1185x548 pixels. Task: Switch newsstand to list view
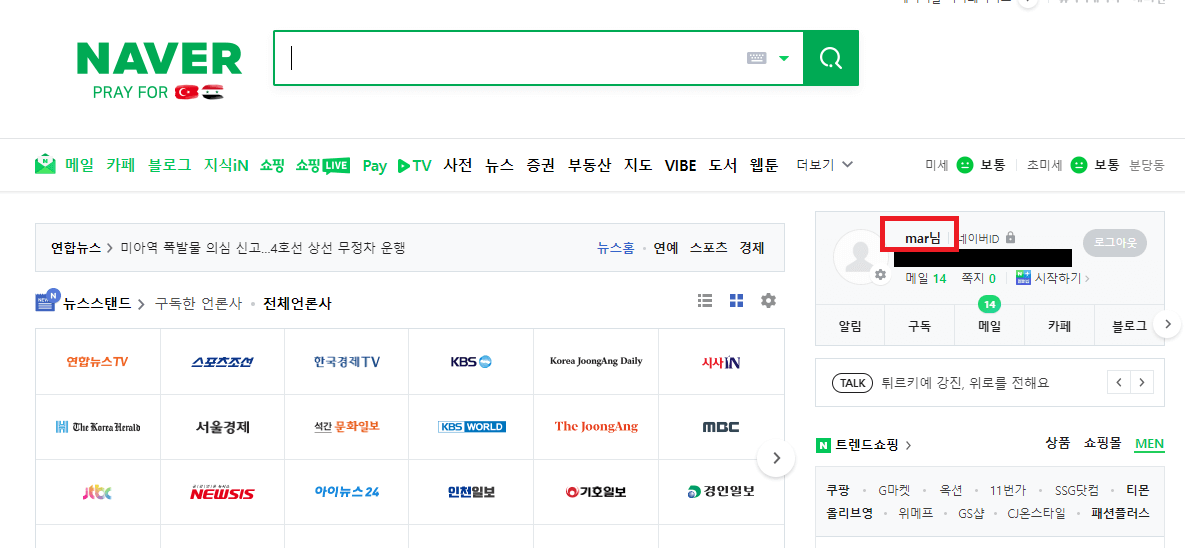(705, 301)
